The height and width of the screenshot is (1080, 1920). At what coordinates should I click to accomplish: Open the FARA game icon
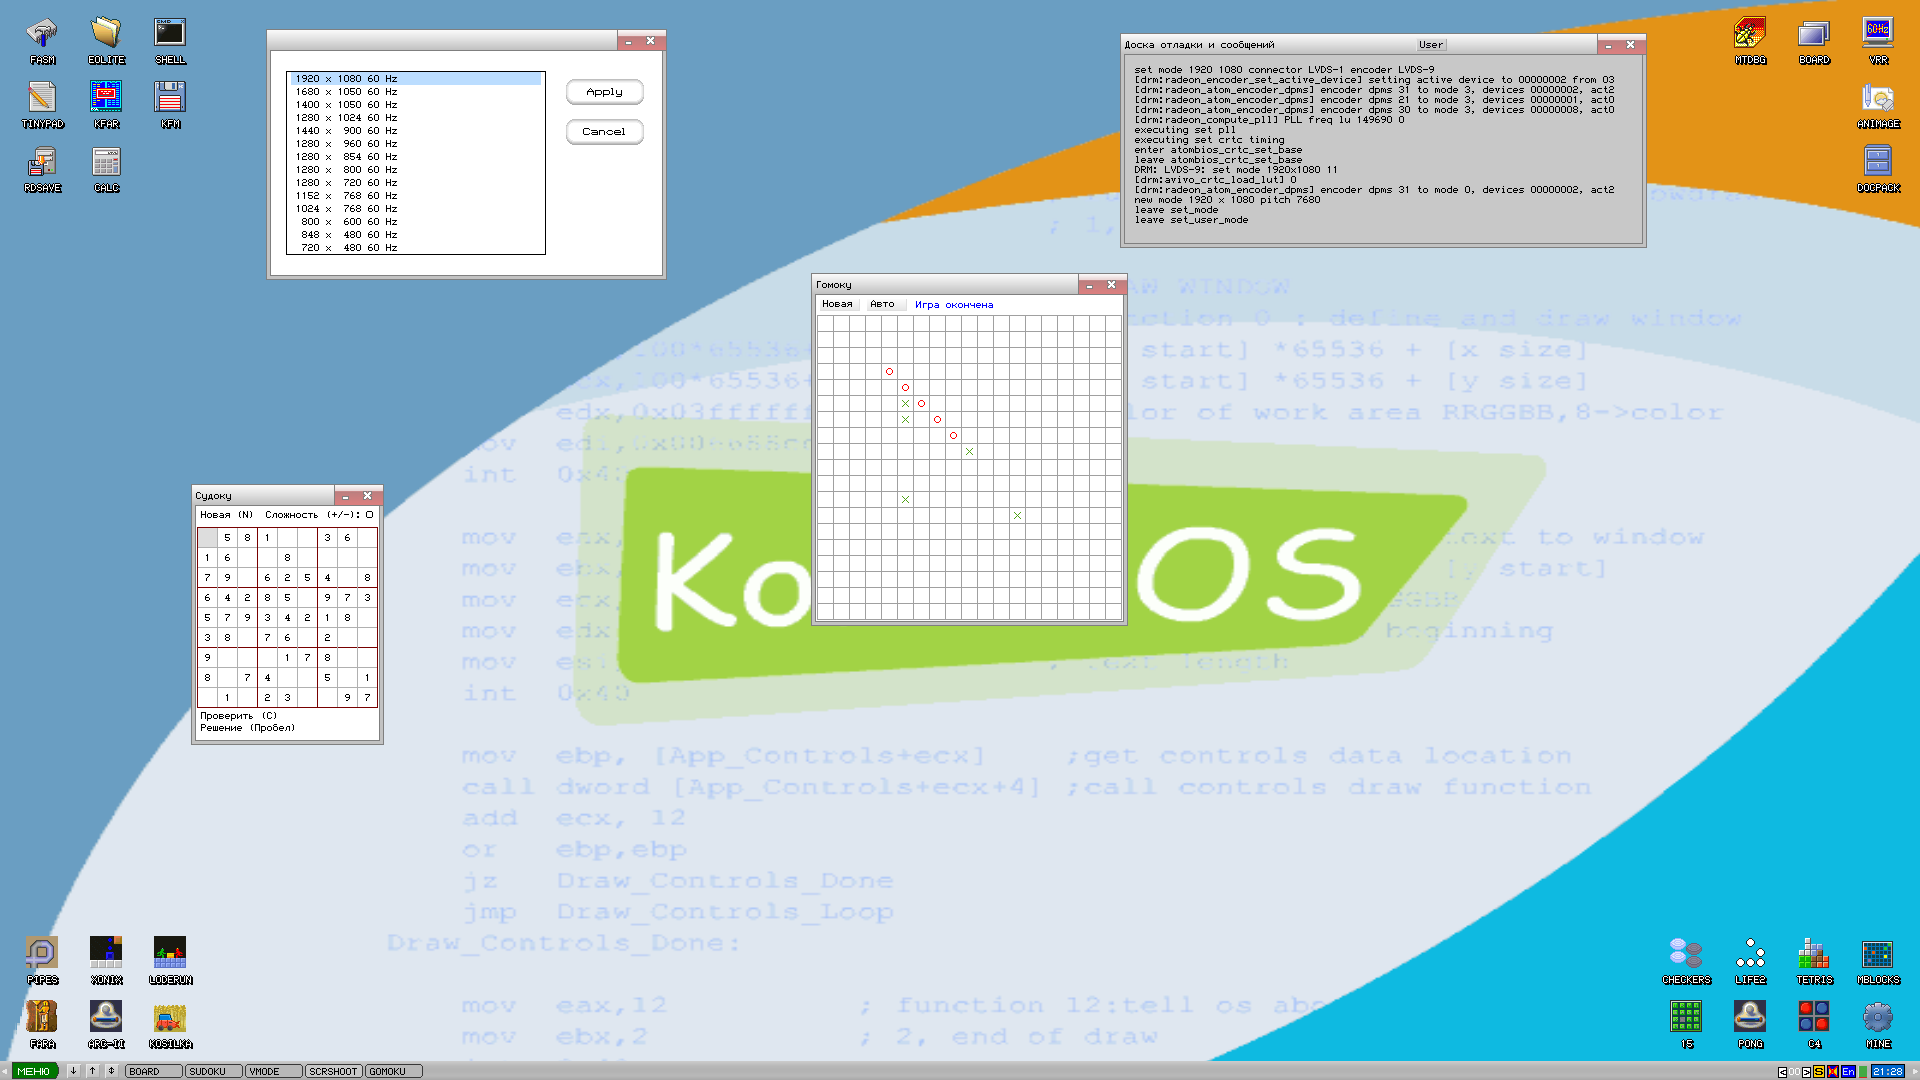click(x=42, y=1025)
